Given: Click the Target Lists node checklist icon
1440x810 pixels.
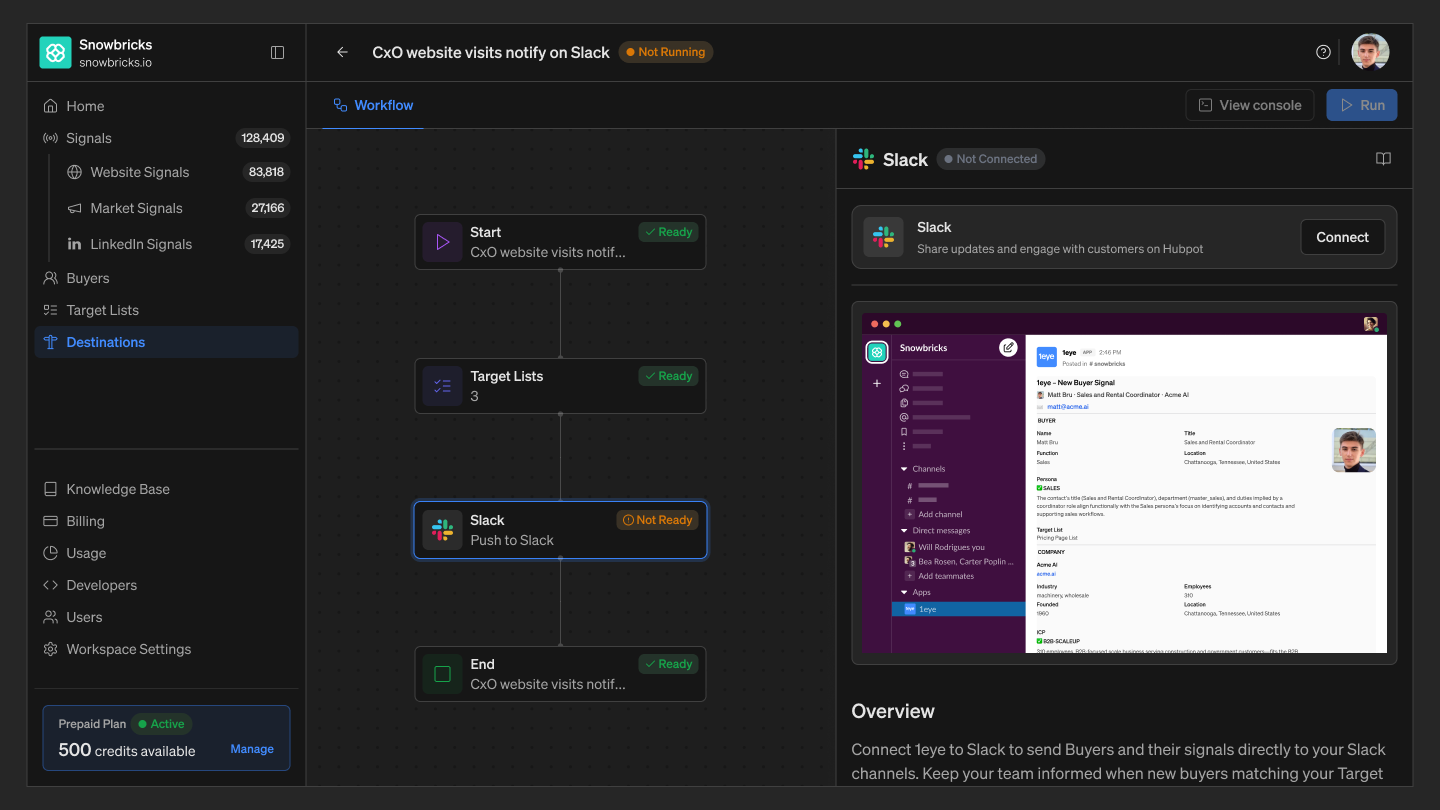Looking at the screenshot, I should (x=442, y=386).
